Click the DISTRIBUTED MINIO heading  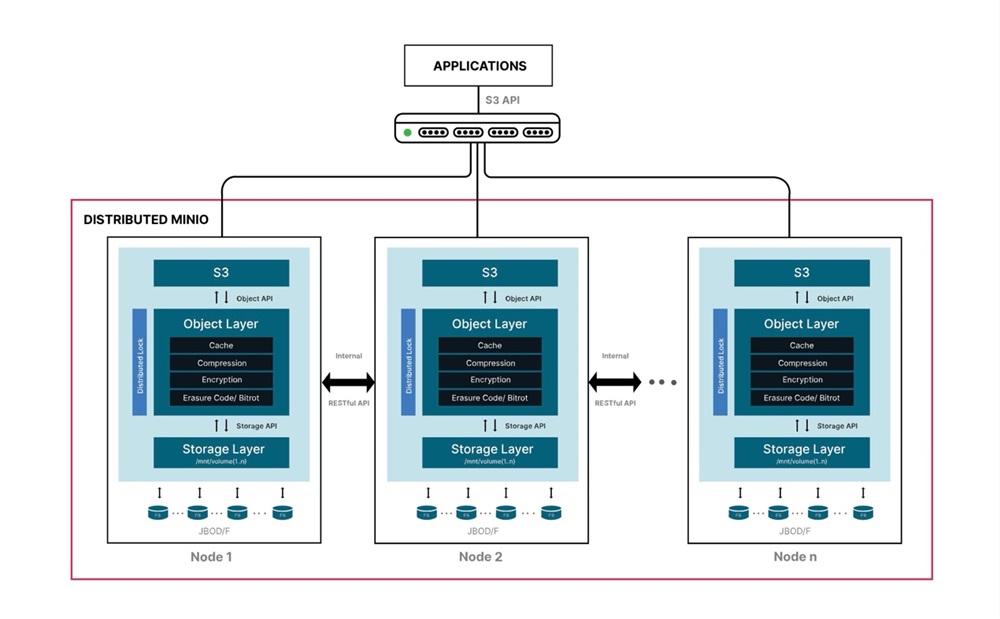[x=145, y=219]
